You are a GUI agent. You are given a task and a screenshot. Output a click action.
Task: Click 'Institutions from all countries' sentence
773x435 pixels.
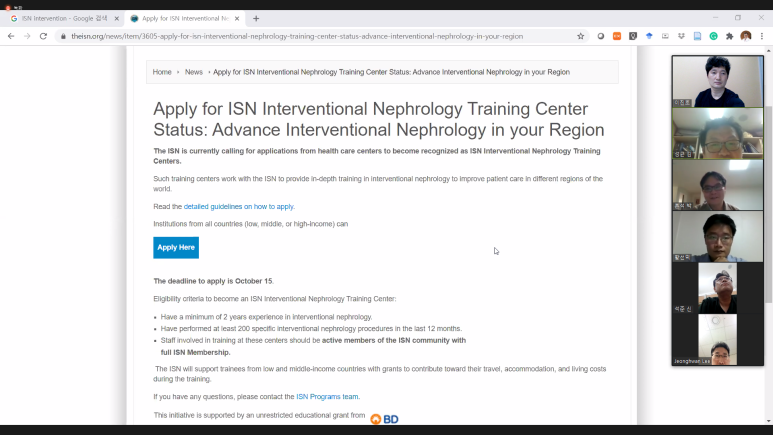point(250,224)
